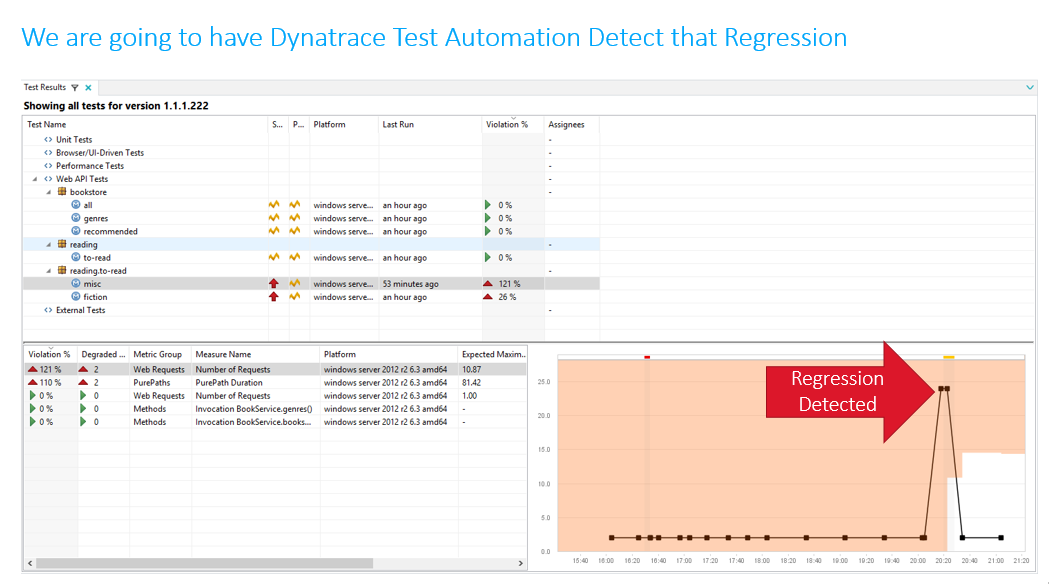Sort by Measure Name column header

pos(256,355)
